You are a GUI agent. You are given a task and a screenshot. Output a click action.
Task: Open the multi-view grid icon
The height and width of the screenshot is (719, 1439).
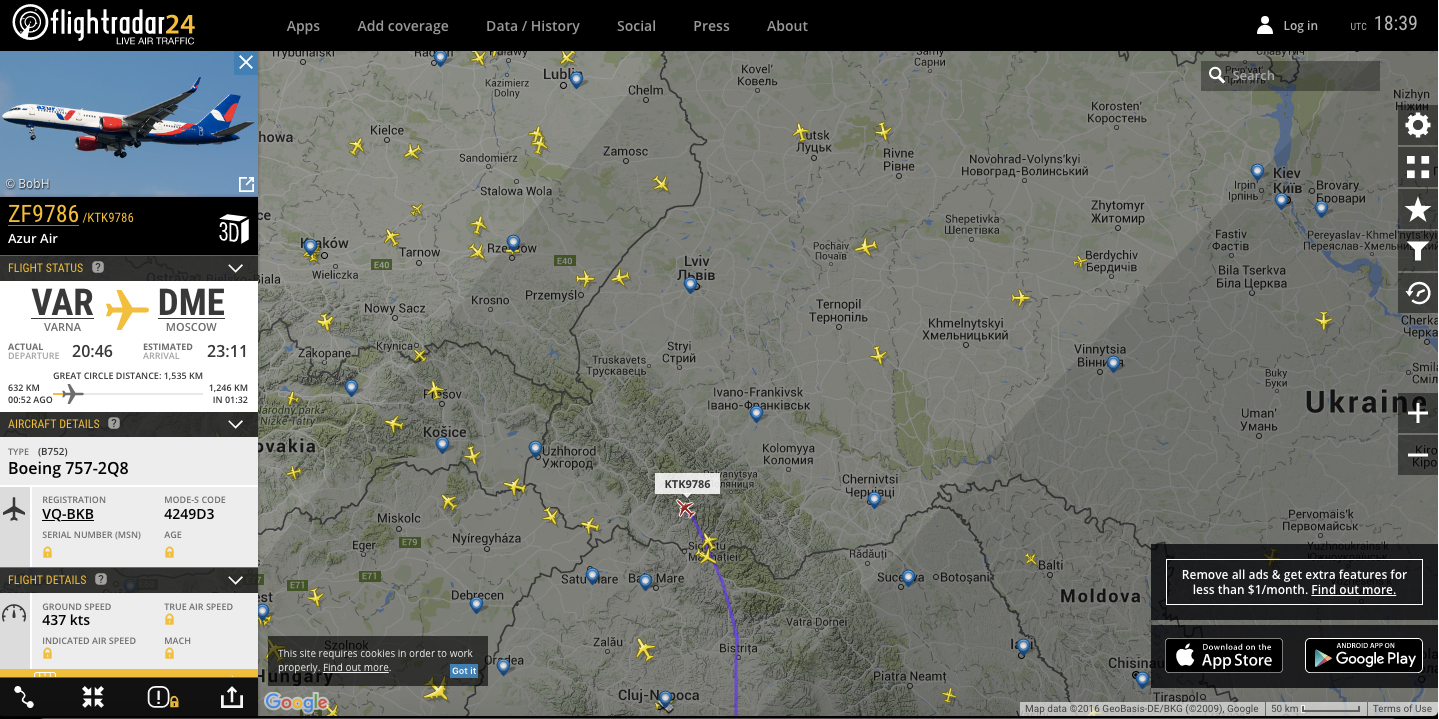(1417, 167)
